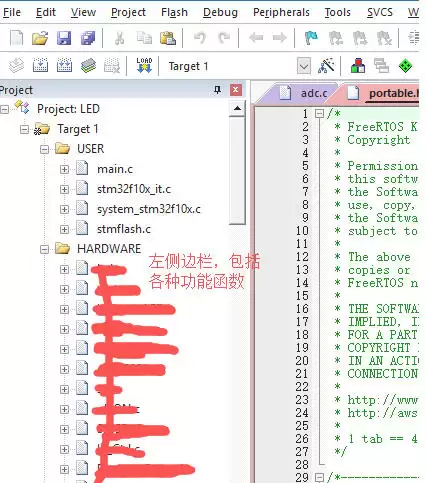This screenshot has width=426, height=483.
Task: Open a file with the Open icon
Action: [40, 38]
